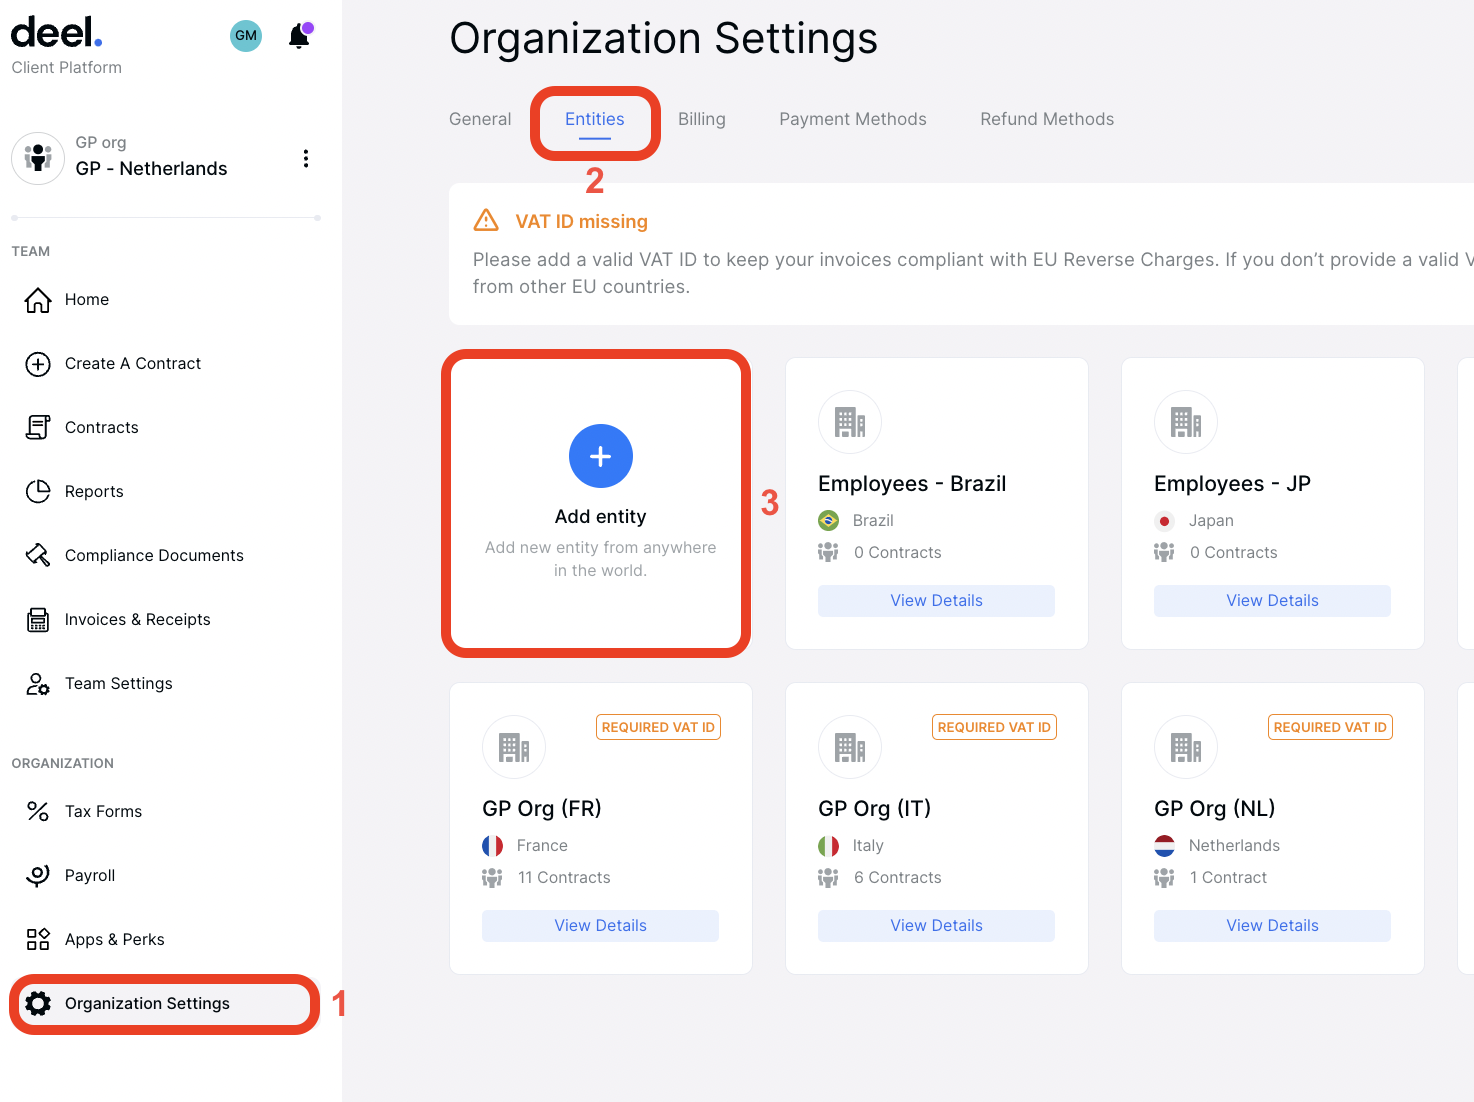The image size is (1474, 1102).
Task: Click Add entity card
Action: (600, 503)
